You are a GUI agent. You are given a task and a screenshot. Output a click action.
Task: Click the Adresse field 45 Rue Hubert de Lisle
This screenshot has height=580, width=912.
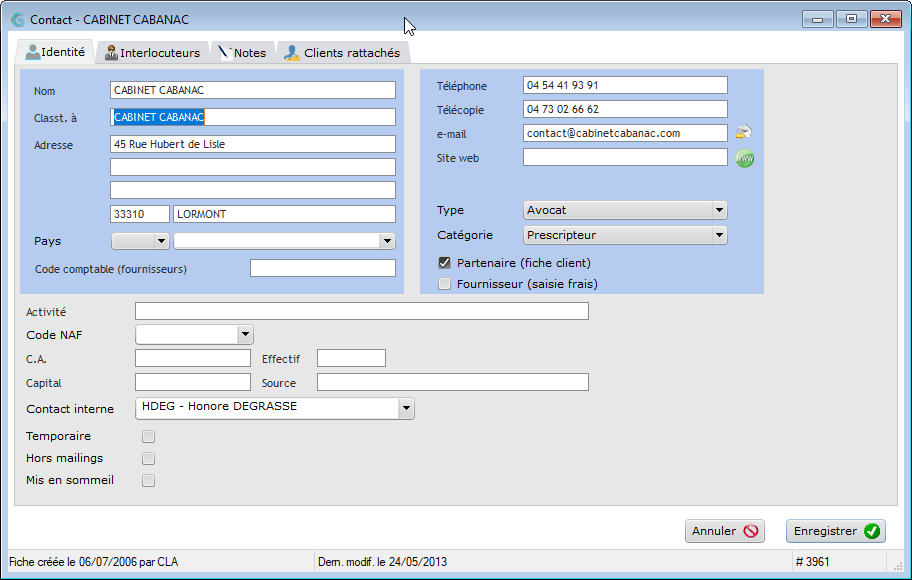coord(253,144)
